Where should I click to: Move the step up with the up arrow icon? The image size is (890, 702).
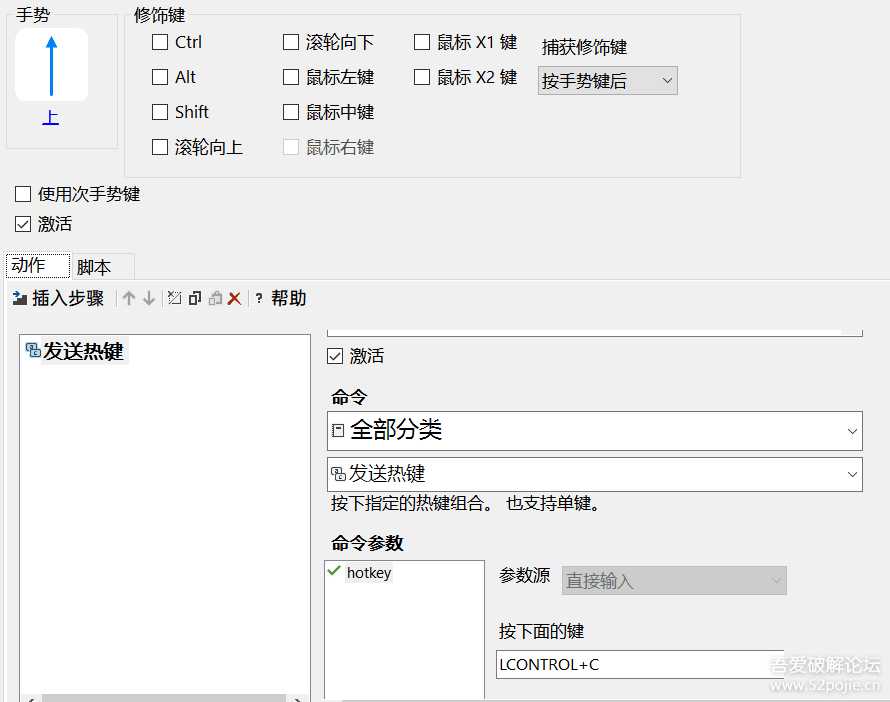129,298
